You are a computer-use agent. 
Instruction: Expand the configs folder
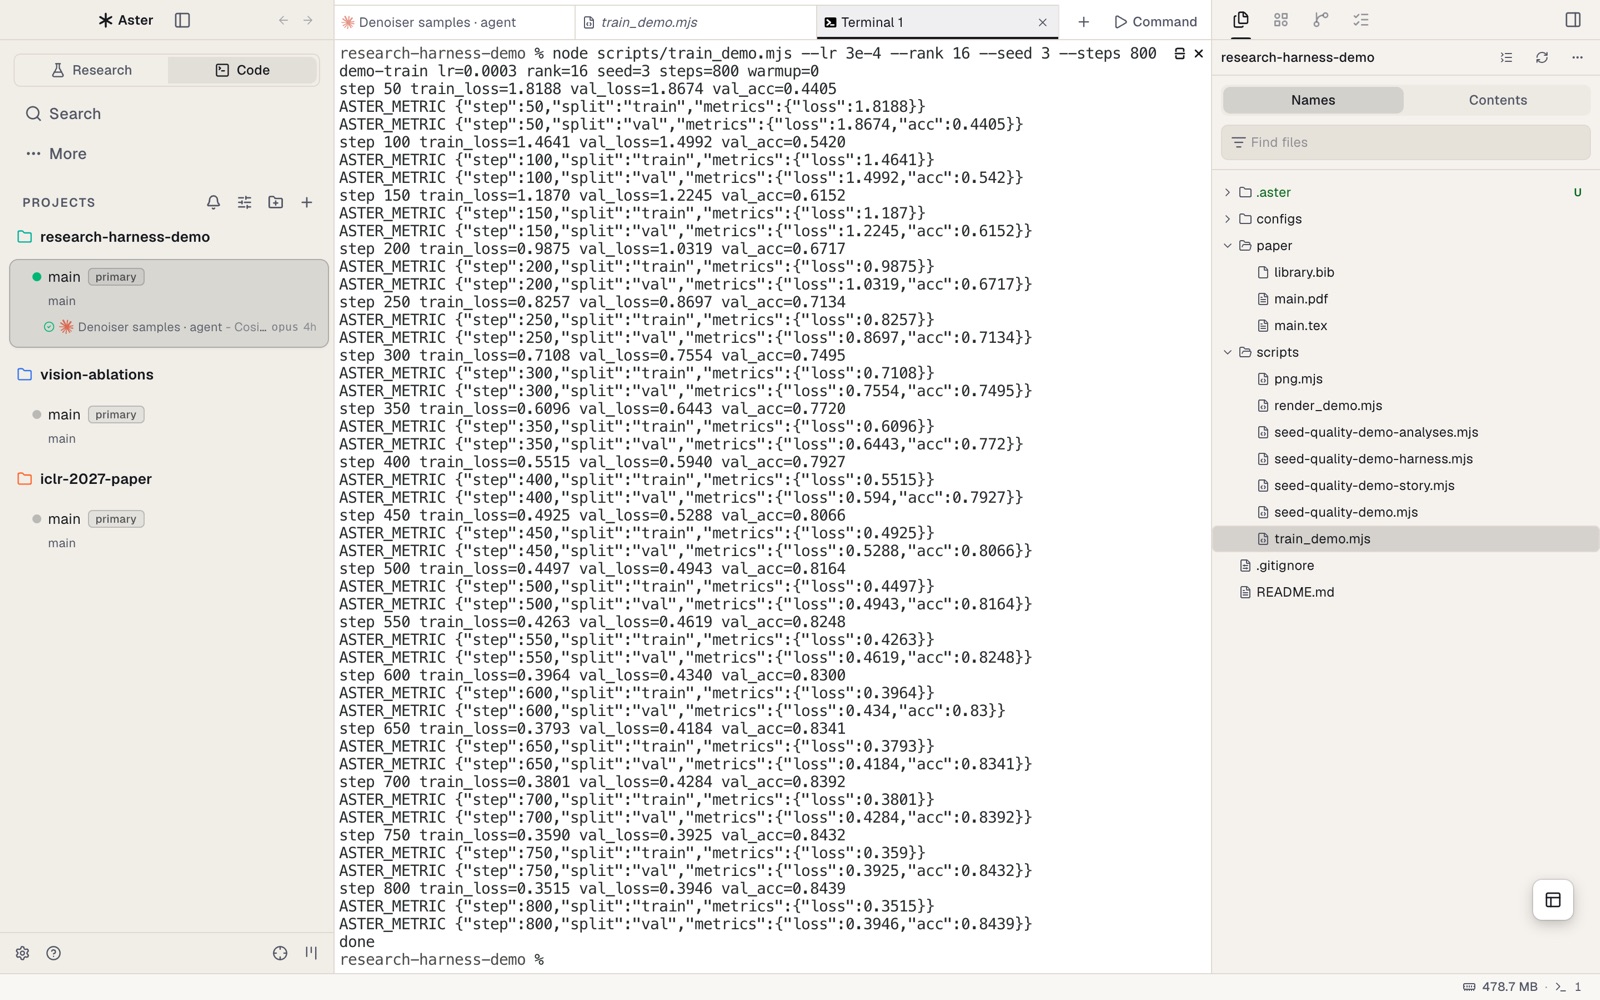click(x=1228, y=219)
